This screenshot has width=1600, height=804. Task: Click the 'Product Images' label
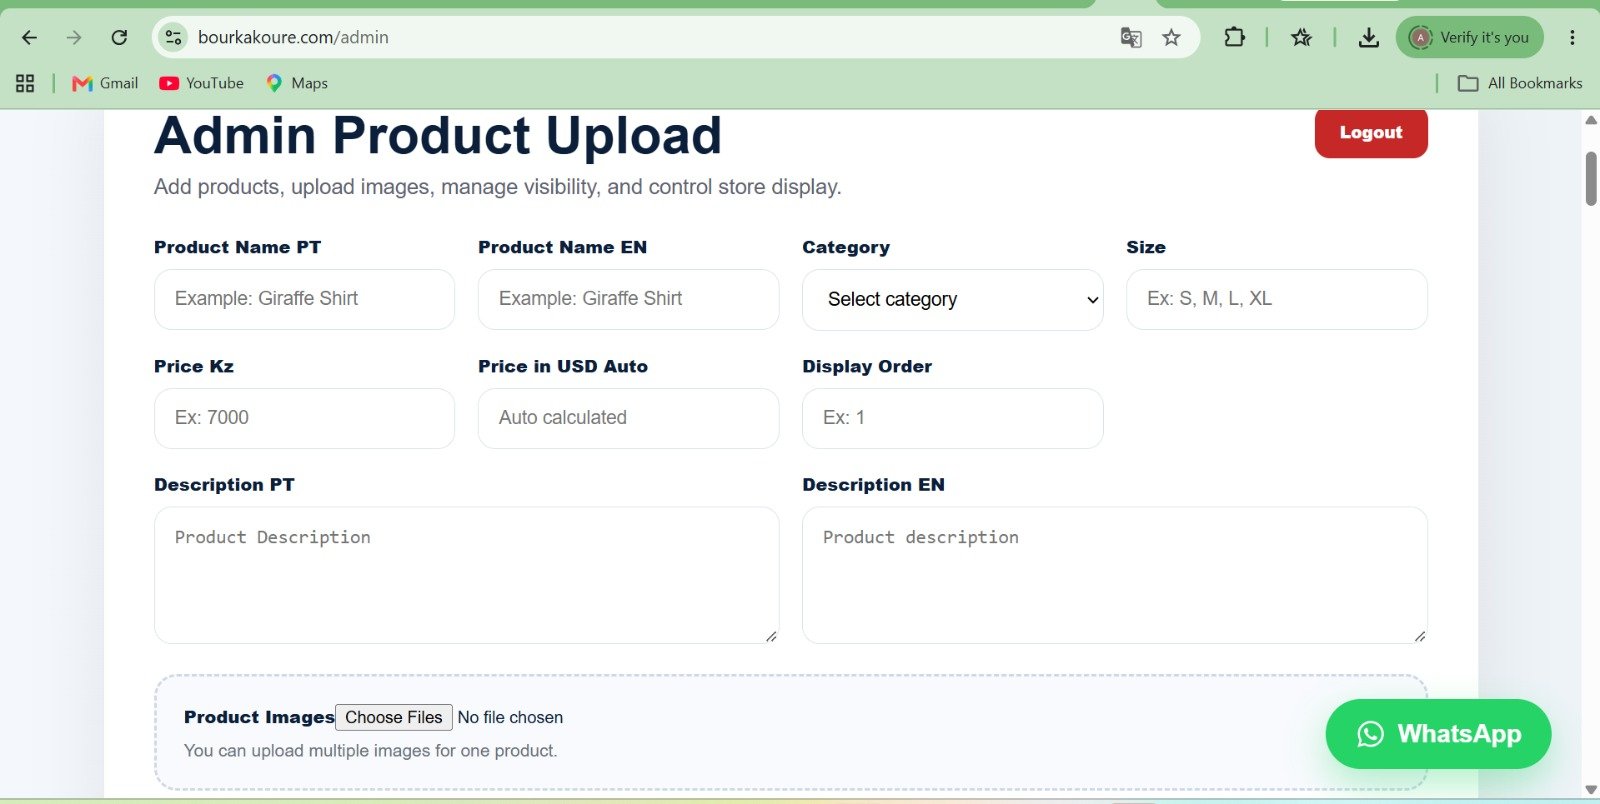point(259,717)
